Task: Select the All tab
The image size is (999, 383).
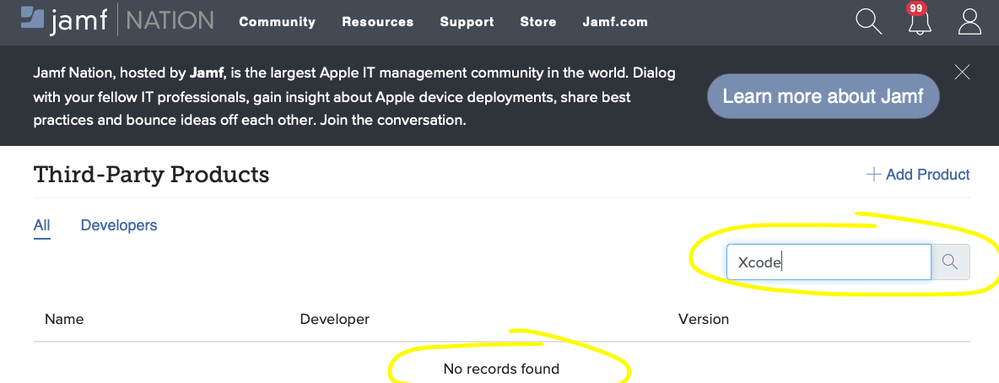Action: coord(42,226)
